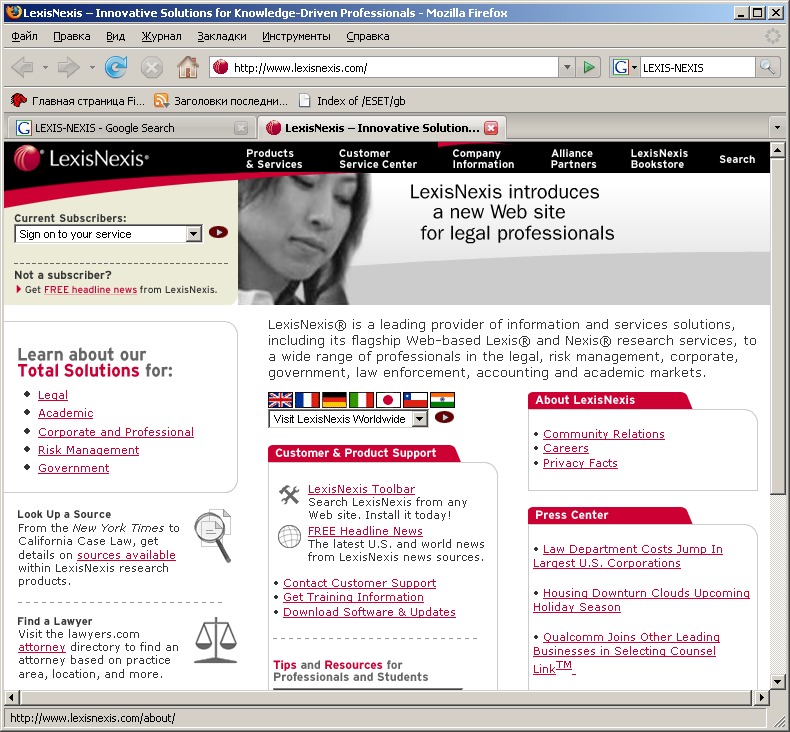The image size is (790, 732).
Task: Close the LexisNexis tab with red X
Action: coord(491,128)
